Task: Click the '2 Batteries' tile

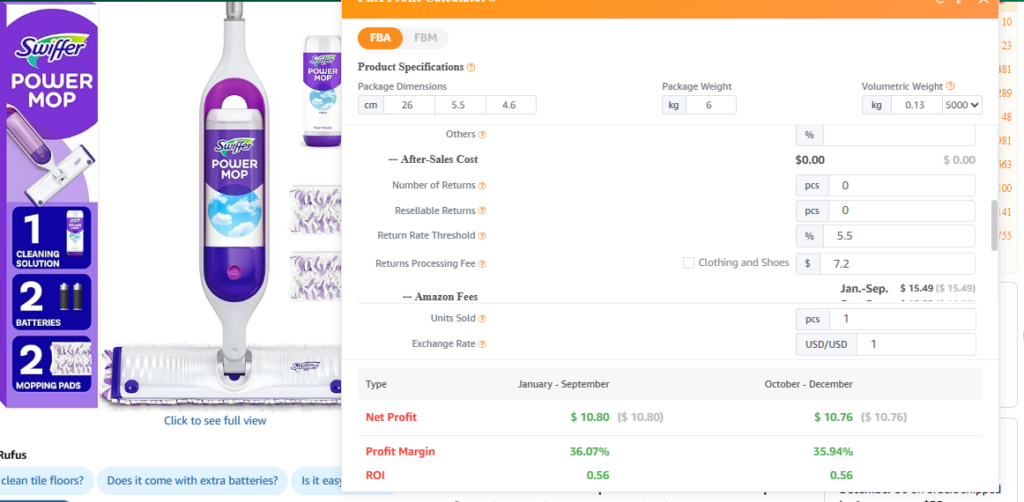Action: coord(52,302)
